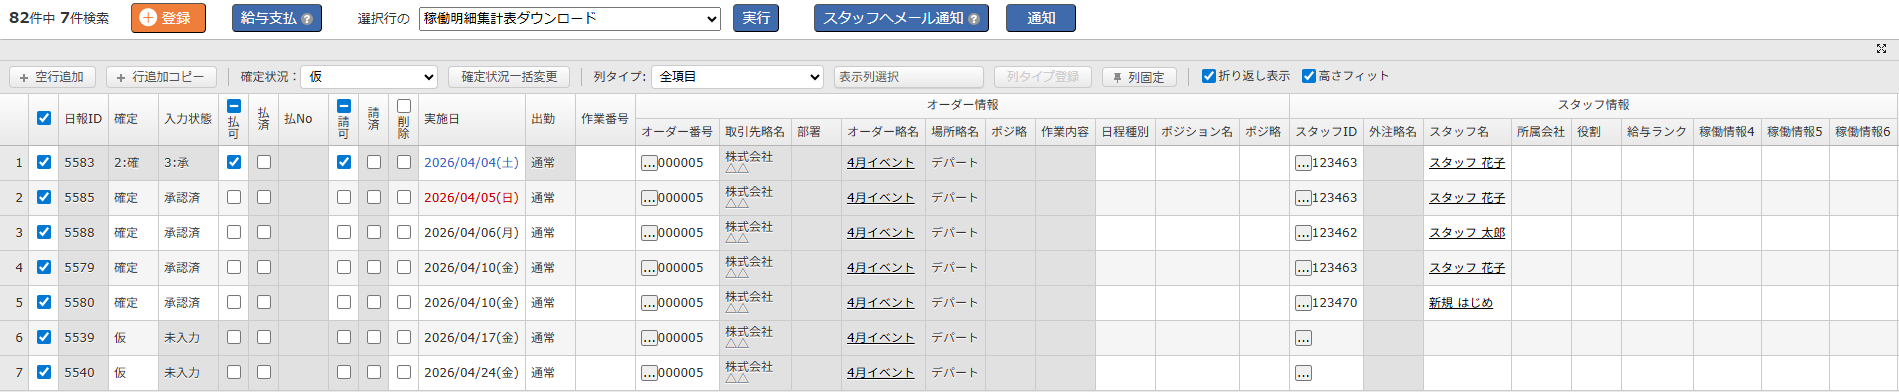
Task: Open the 確定状況 dropdown
Action: point(369,77)
